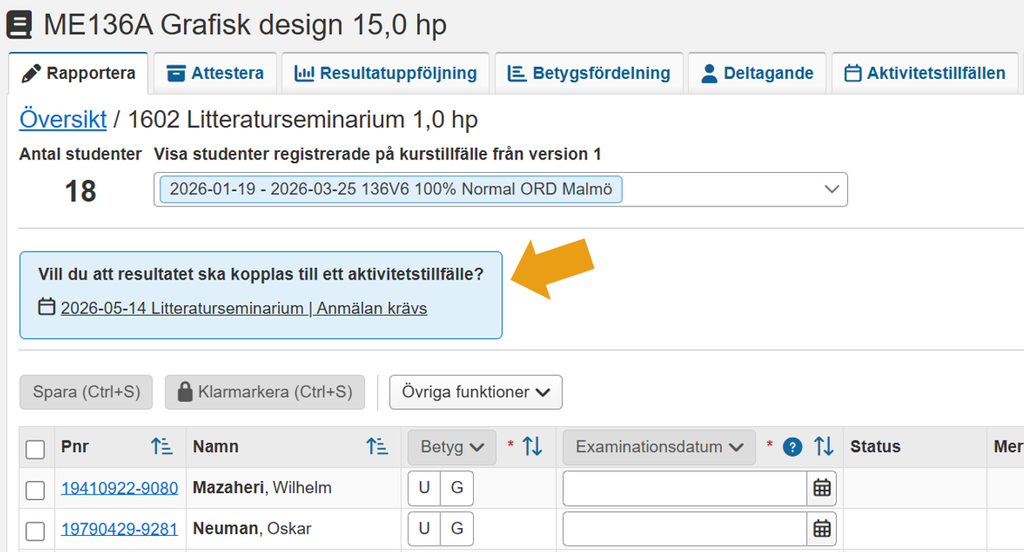The width and height of the screenshot is (1024, 552).
Task: Click the examination date field for Neuman
Action: pyautogui.click(x=684, y=528)
